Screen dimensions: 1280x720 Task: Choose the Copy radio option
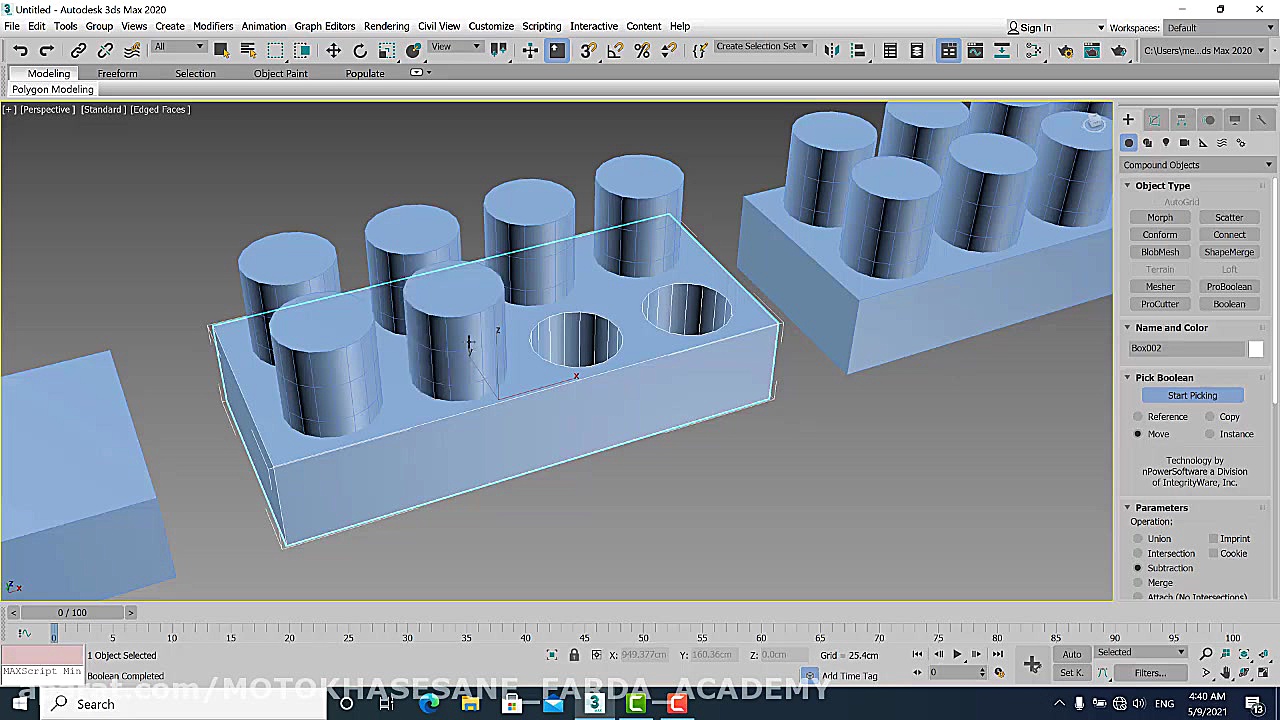(1210, 417)
